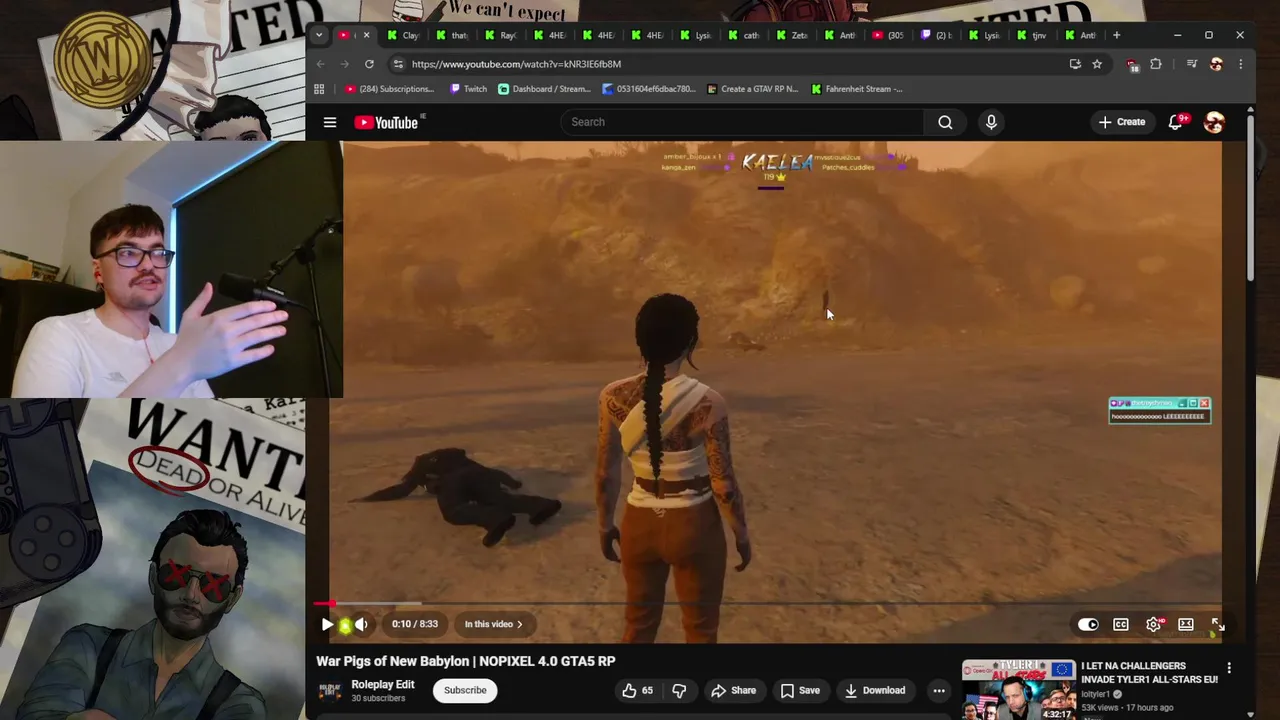This screenshot has height=720, width=1280.
Task: Open a new browser tab
Action: [1116, 35]
